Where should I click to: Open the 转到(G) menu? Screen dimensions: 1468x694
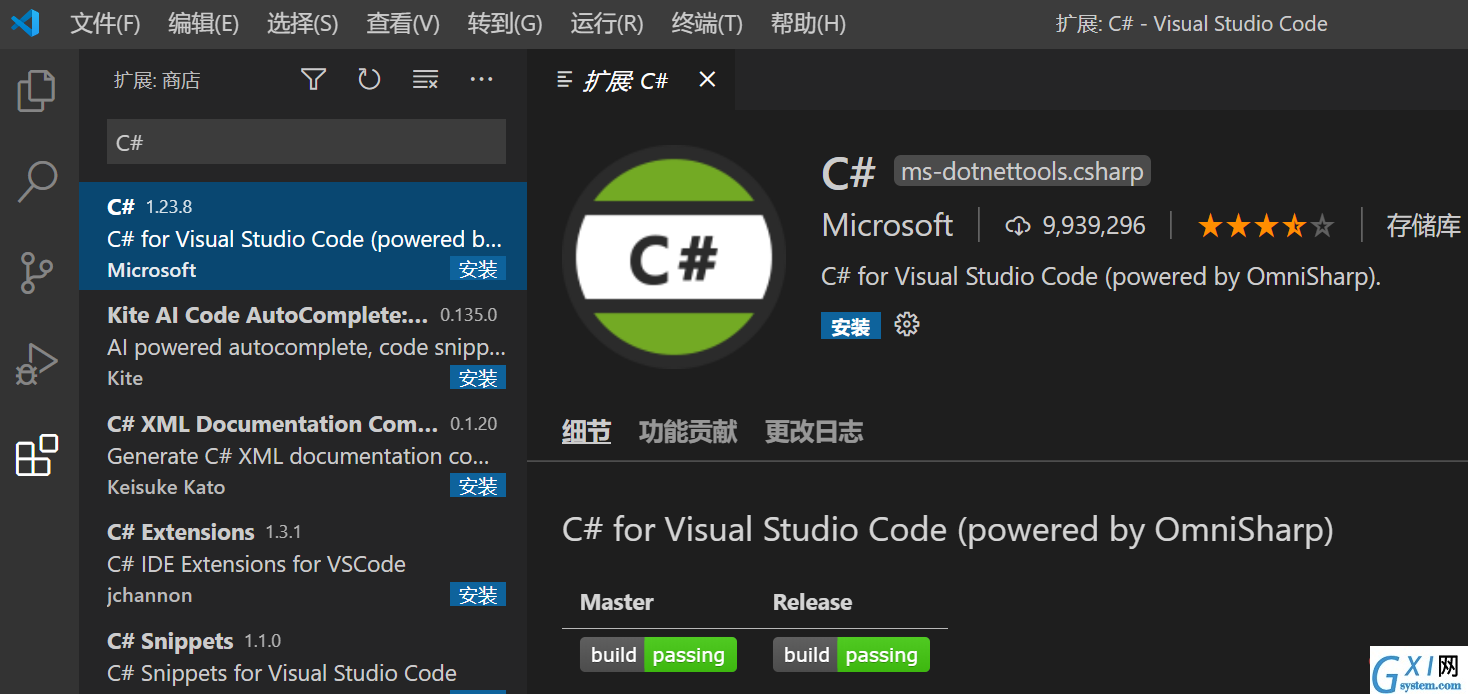[x=505, y=24]
